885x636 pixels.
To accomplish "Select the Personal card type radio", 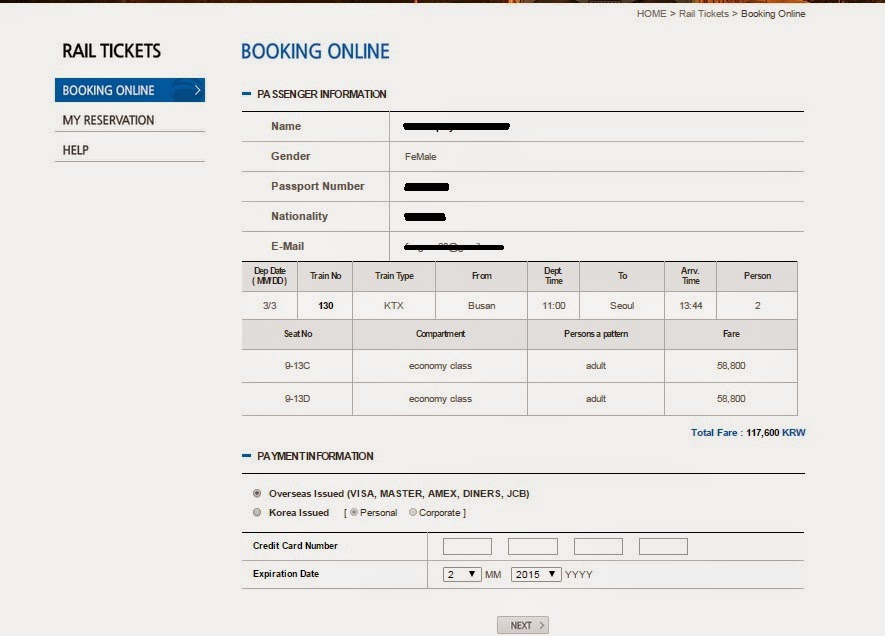I will [x=354, y=513].
